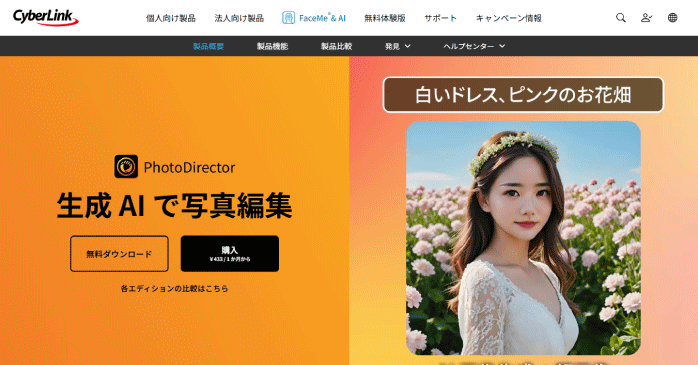Image resolution: width=698 pixels, height=365 pixels.
Task: Open the globe language selector
Action: pyautogui.click(x=672, y=18)
